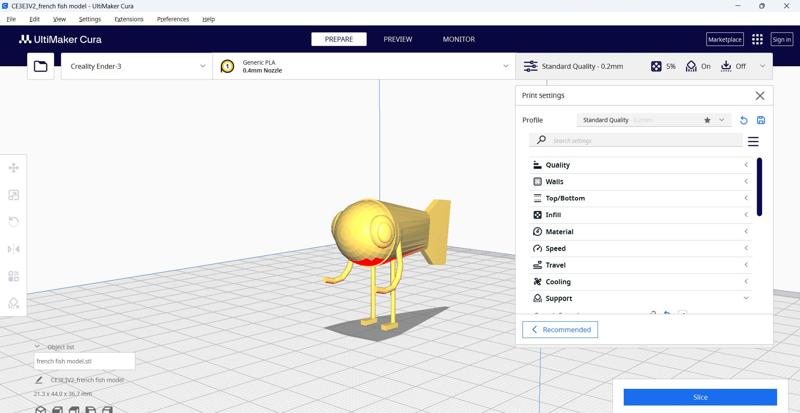800x413 pixels.
Task: Open the Standard Quality profile dropdown
Action: [654, 120]
